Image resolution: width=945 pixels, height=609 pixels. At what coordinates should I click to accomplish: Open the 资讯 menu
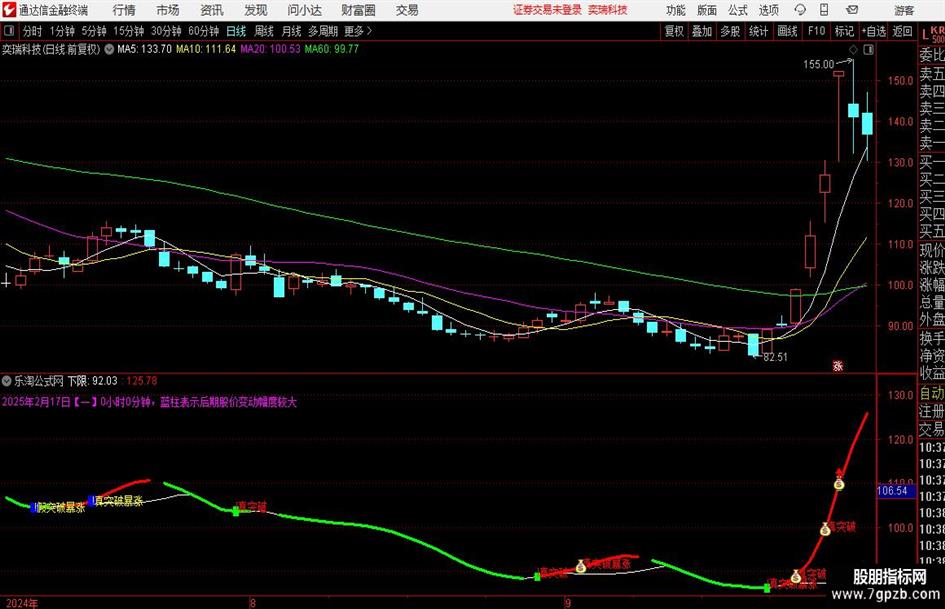pos(212,10)
